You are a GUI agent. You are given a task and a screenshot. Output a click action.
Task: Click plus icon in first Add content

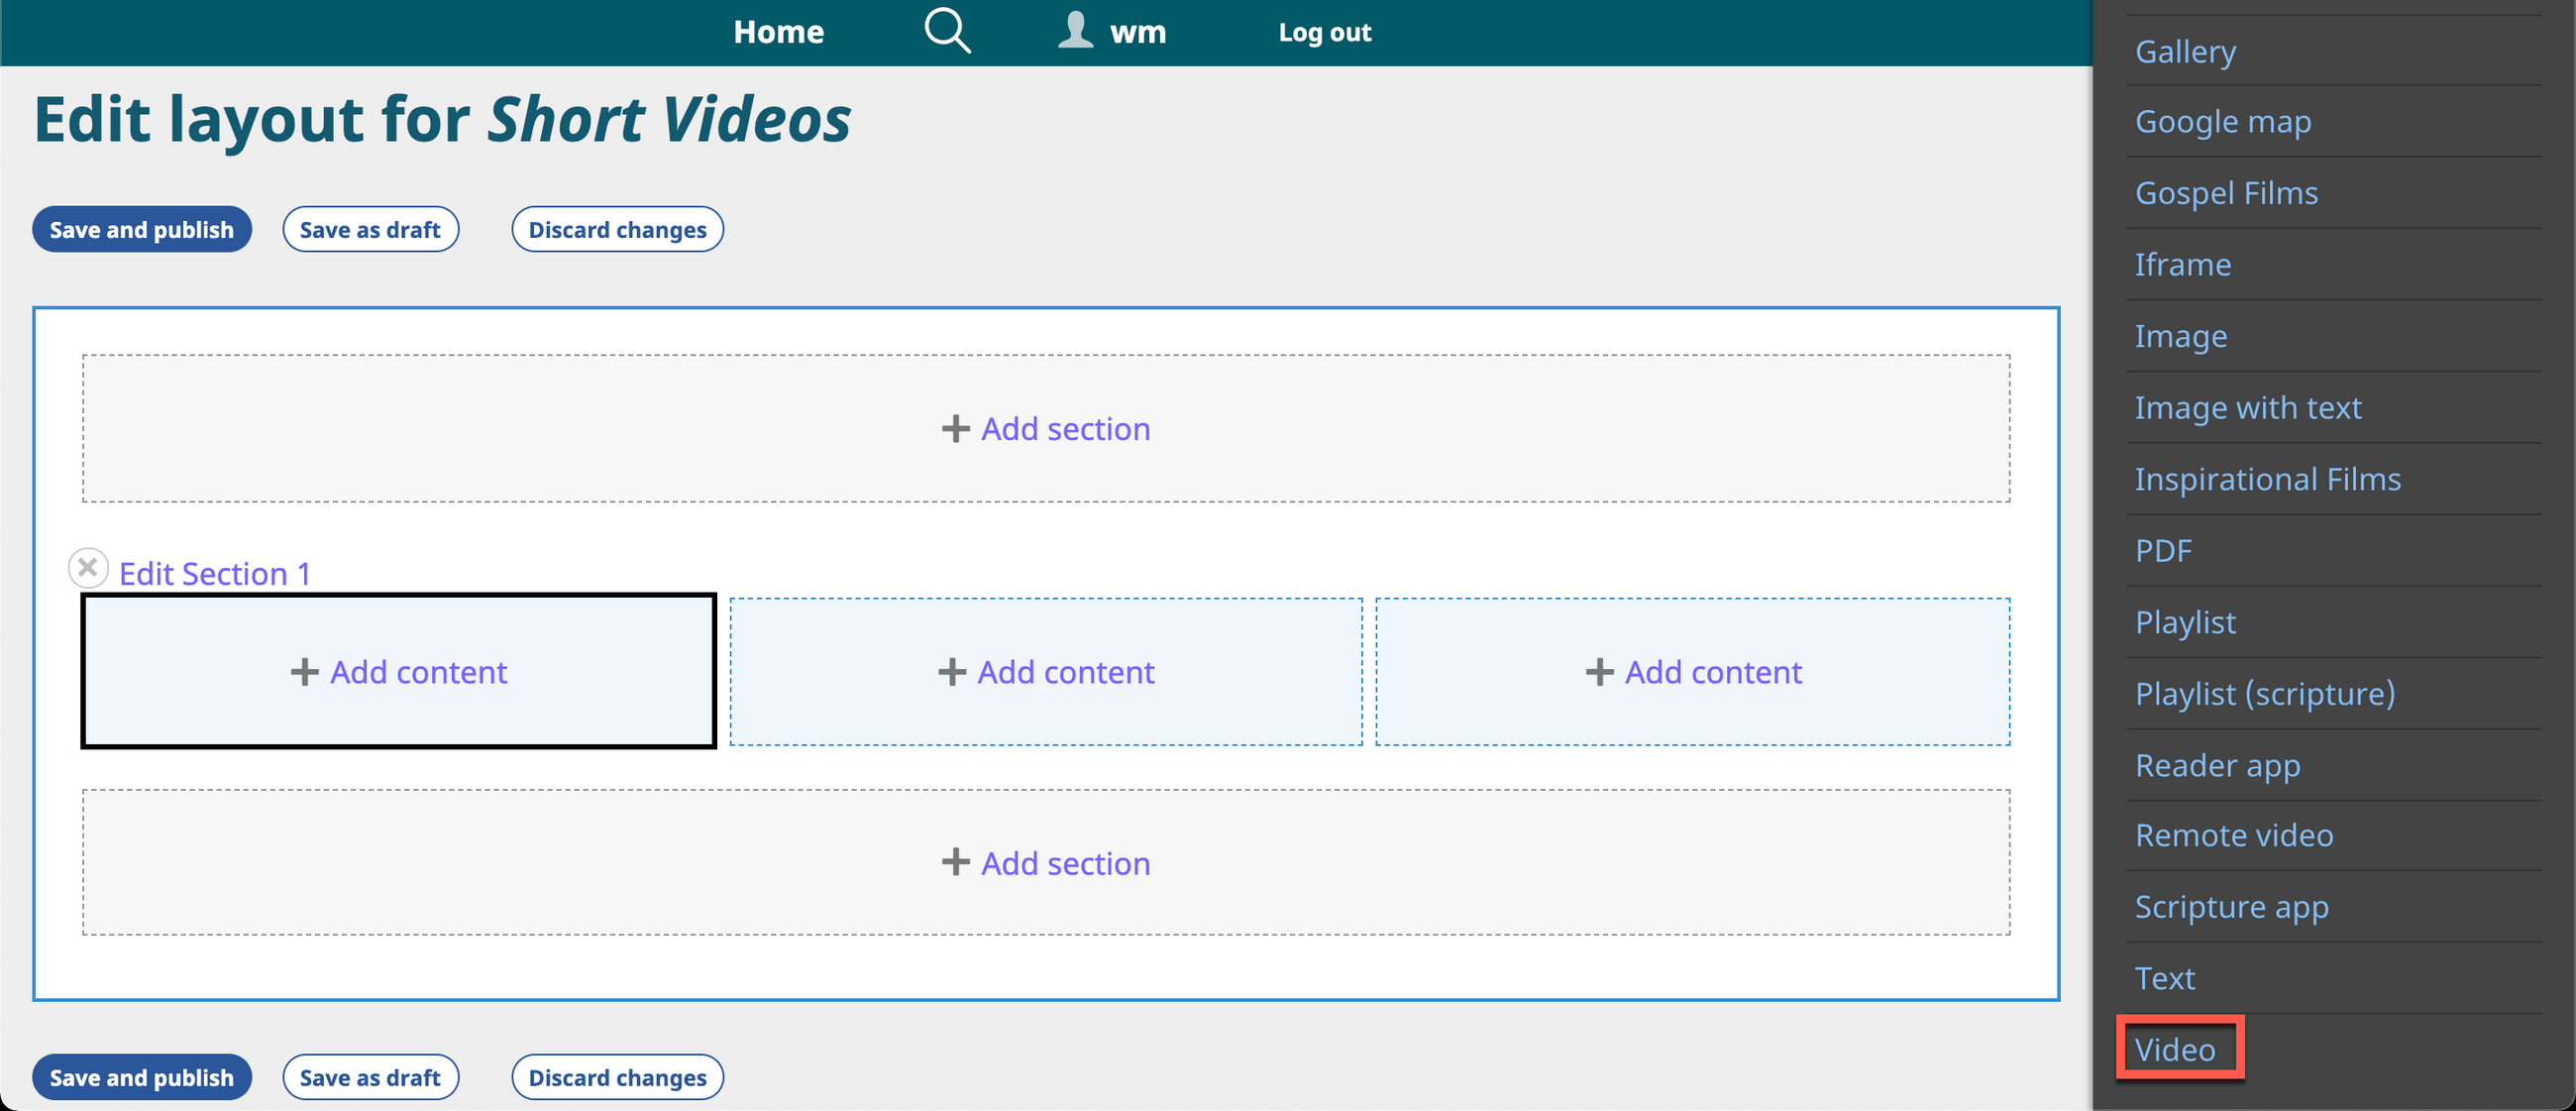pyautogui.click(x=304, y=672)
